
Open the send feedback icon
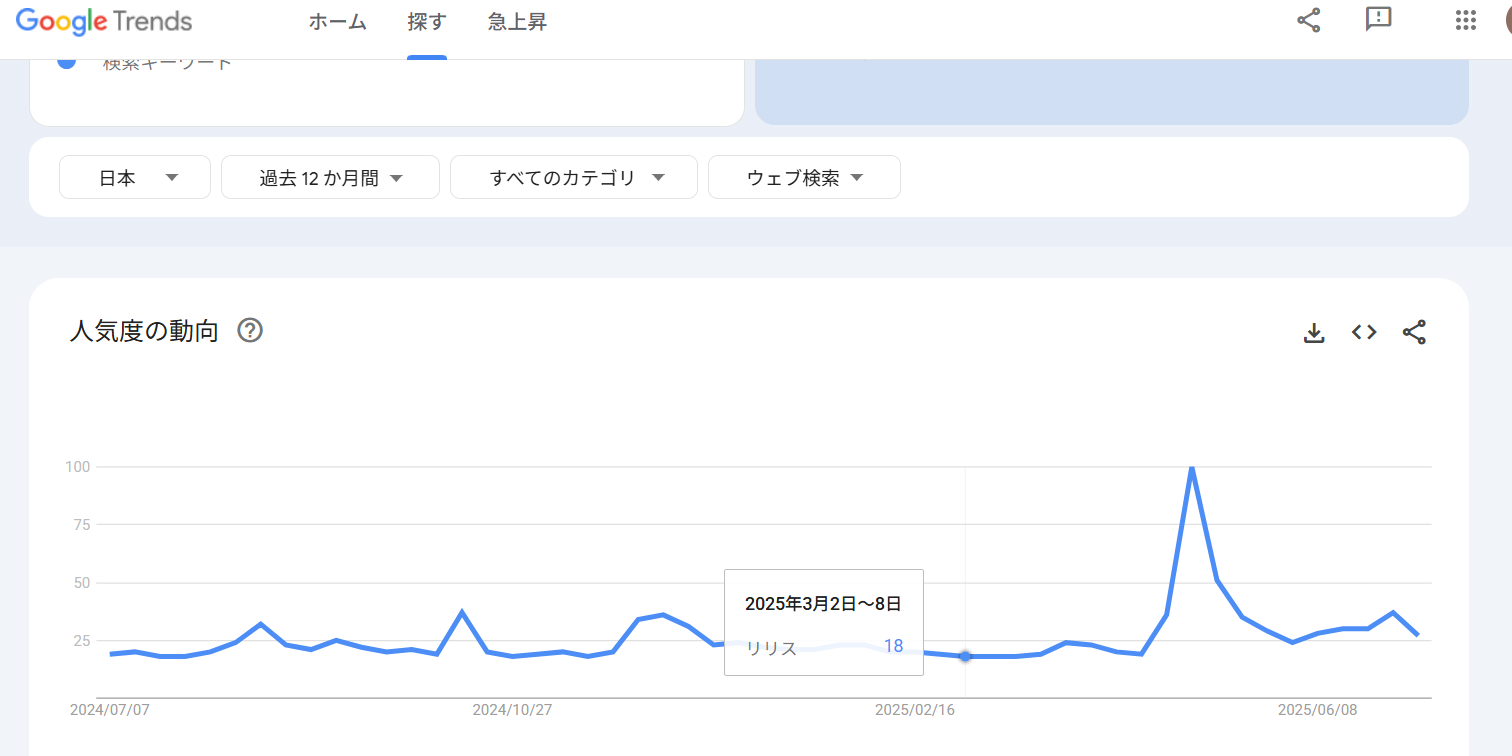(x=1378, y=20)
